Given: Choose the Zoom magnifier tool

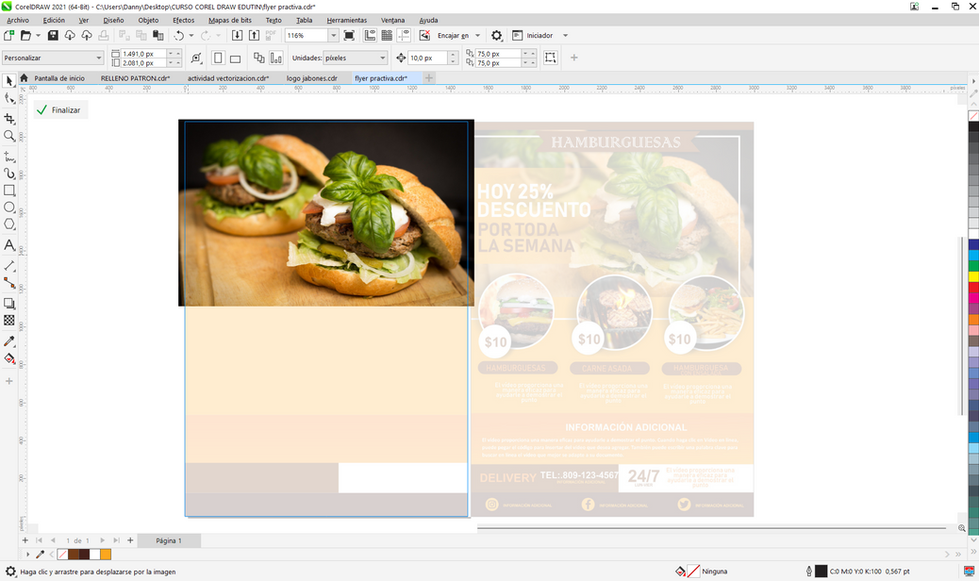Looking at the screenshot, I should point(9,136).
